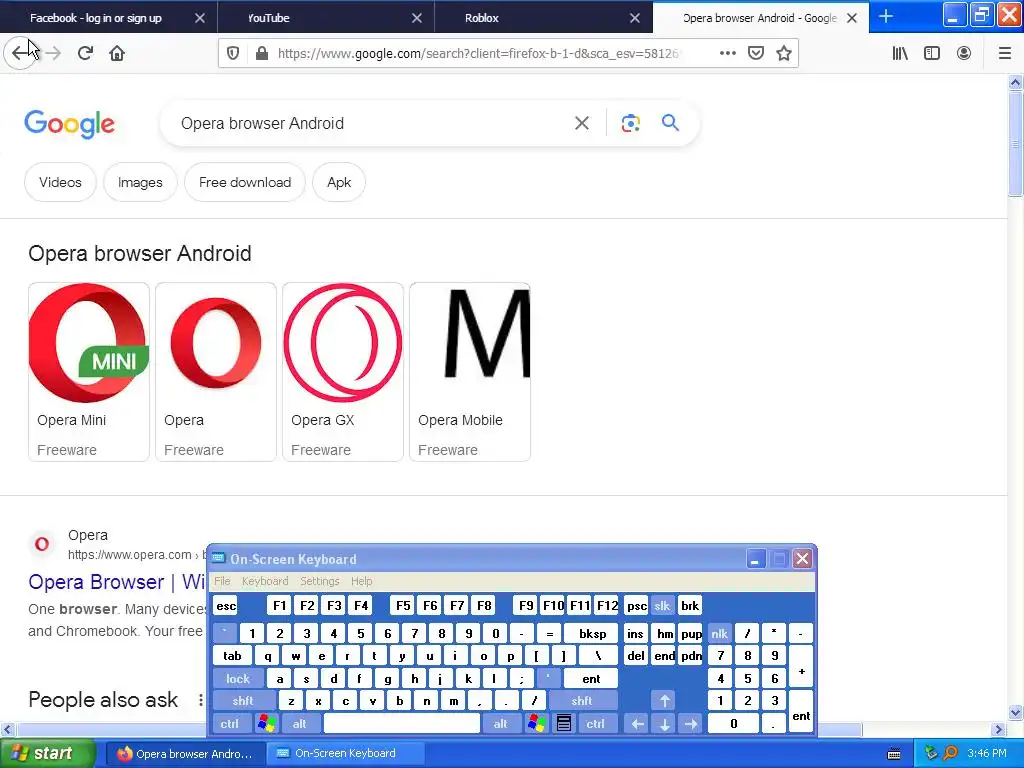This screenshot has height=768, width=1024.
Task: Click the up arrow key on On-Screen Keyboard
Action: (664, 701)
